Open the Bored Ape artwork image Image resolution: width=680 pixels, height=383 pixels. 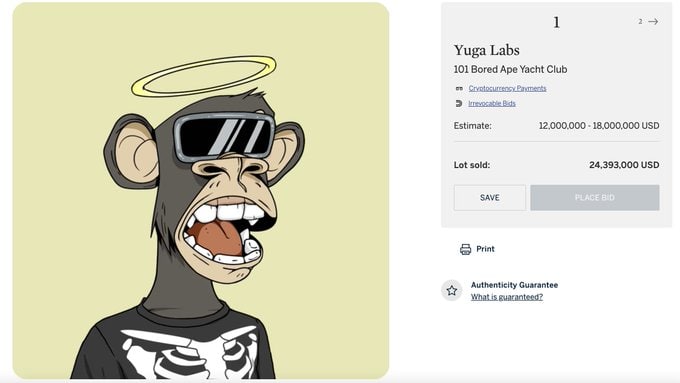201,191
